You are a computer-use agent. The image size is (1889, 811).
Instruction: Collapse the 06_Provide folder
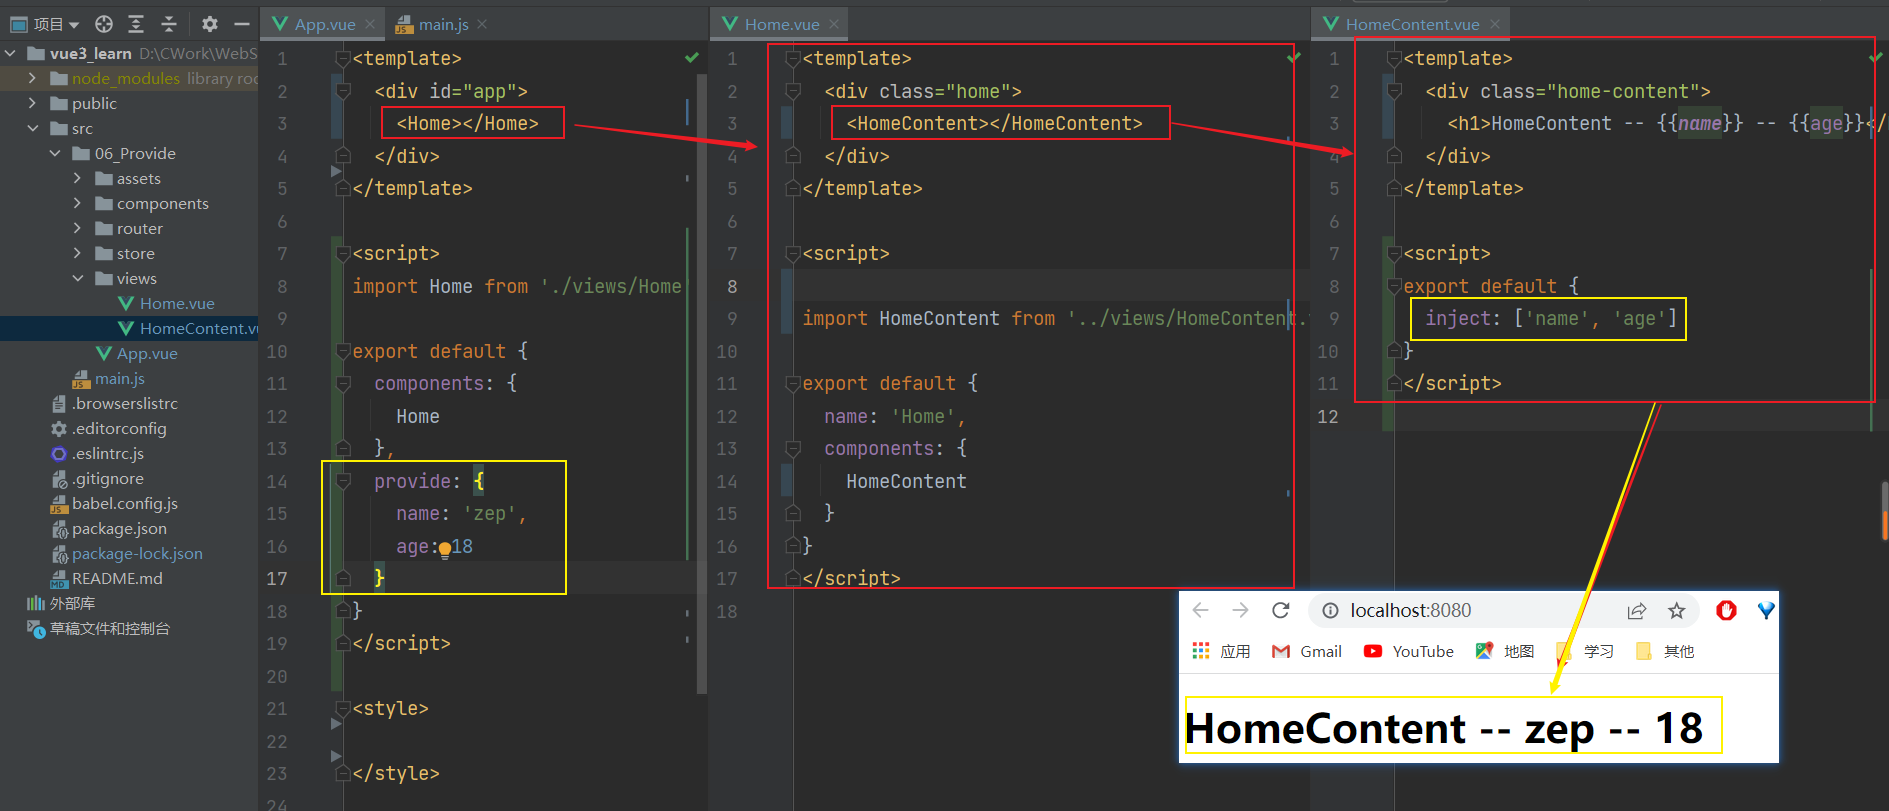pyautogui.click(x=55, y=153)
